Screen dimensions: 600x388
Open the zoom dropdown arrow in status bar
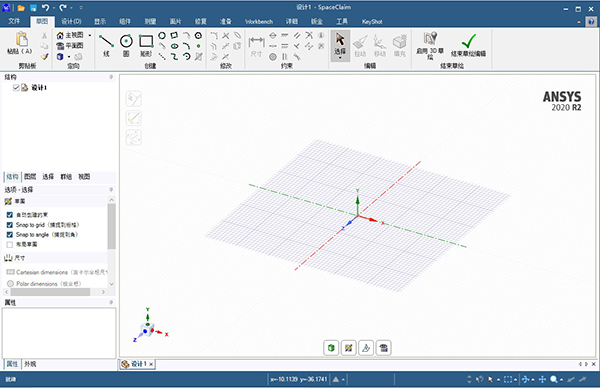(x=561, y=380)
